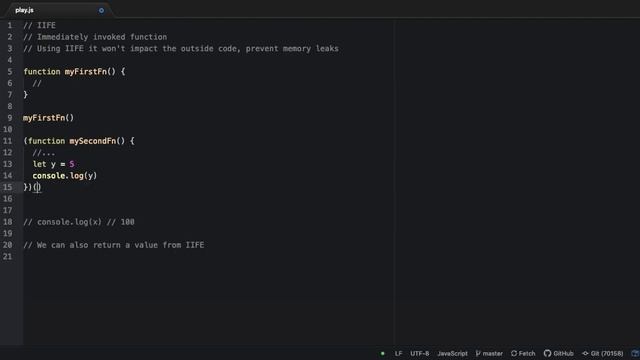Change the LF line ending setting

tap(398, 353)
